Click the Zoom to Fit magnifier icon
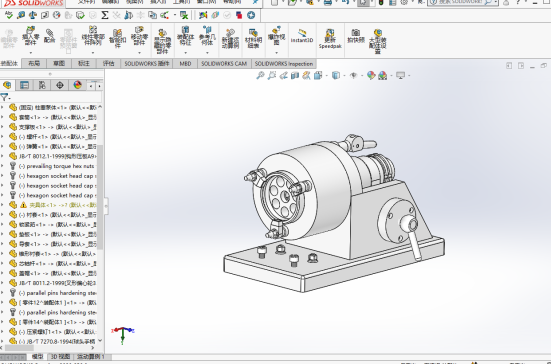551x364 pixels. [x=260, y=75]
